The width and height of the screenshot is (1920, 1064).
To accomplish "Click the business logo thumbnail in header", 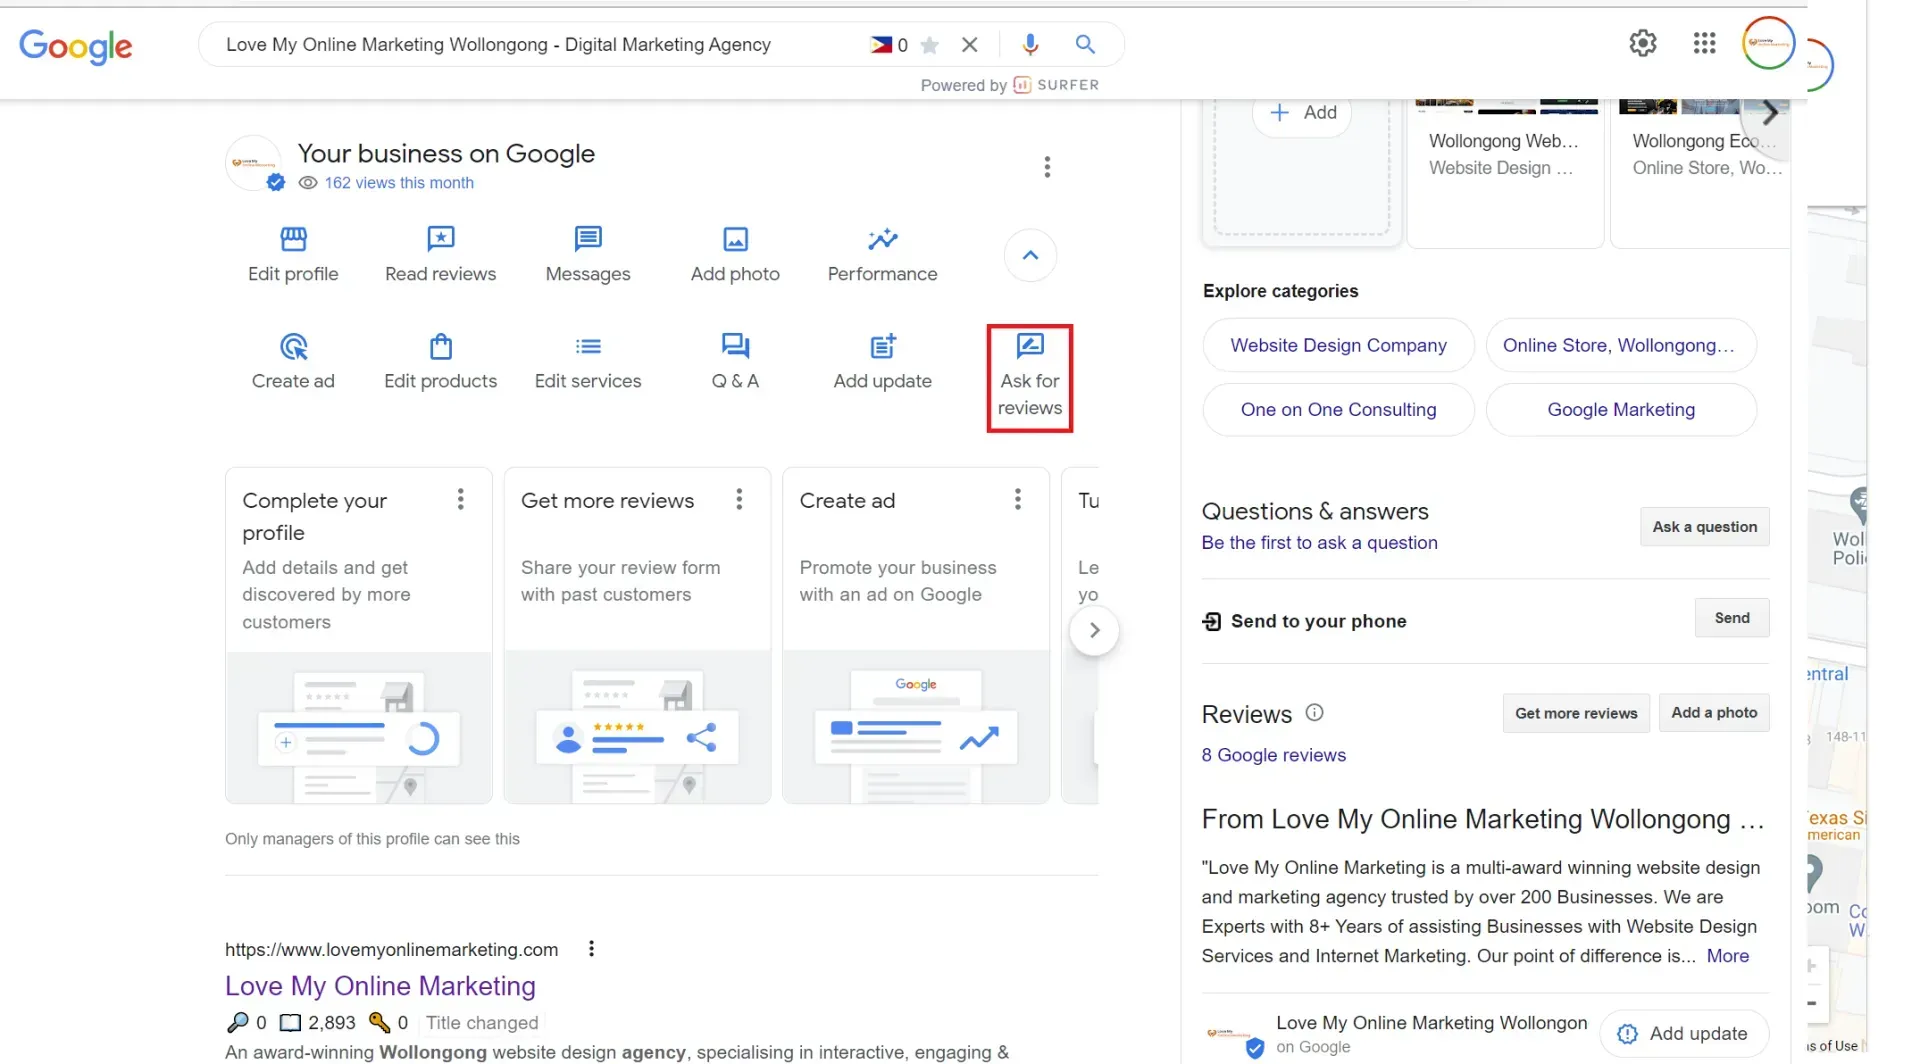I will tap(253, 163).
